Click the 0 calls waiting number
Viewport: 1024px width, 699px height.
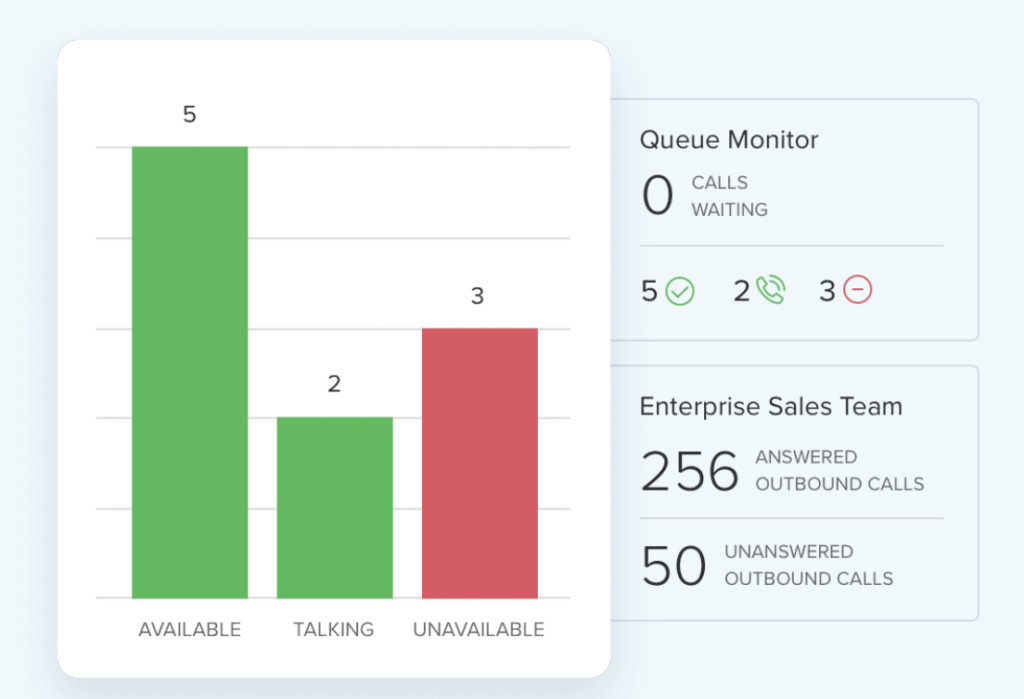click(657, 196)
